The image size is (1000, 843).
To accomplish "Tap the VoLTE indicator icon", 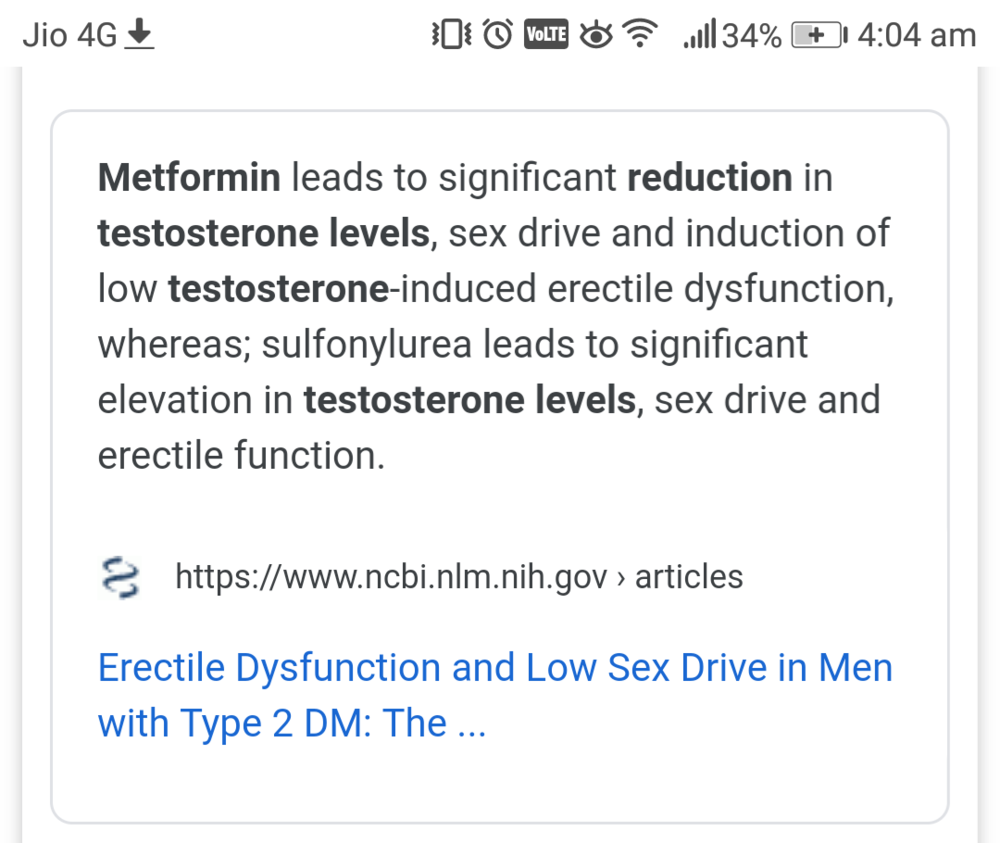I will coord(546,36).
